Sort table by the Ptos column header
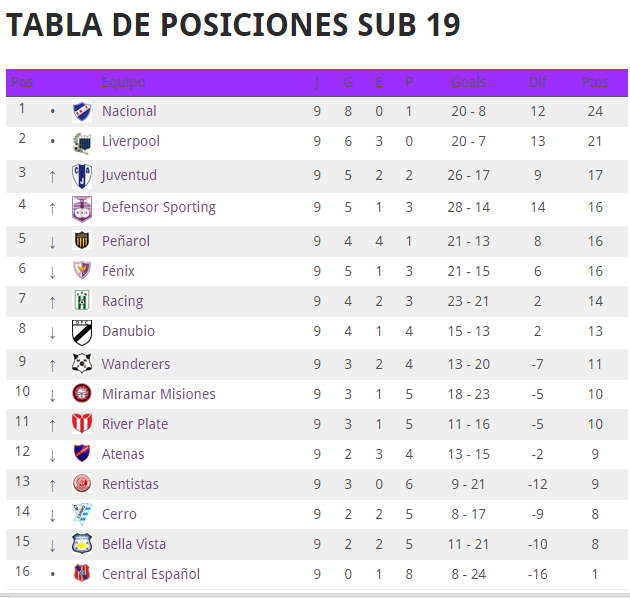Viewport: 630px width, 598px height. pyautogui.click(x=595, y=82)
